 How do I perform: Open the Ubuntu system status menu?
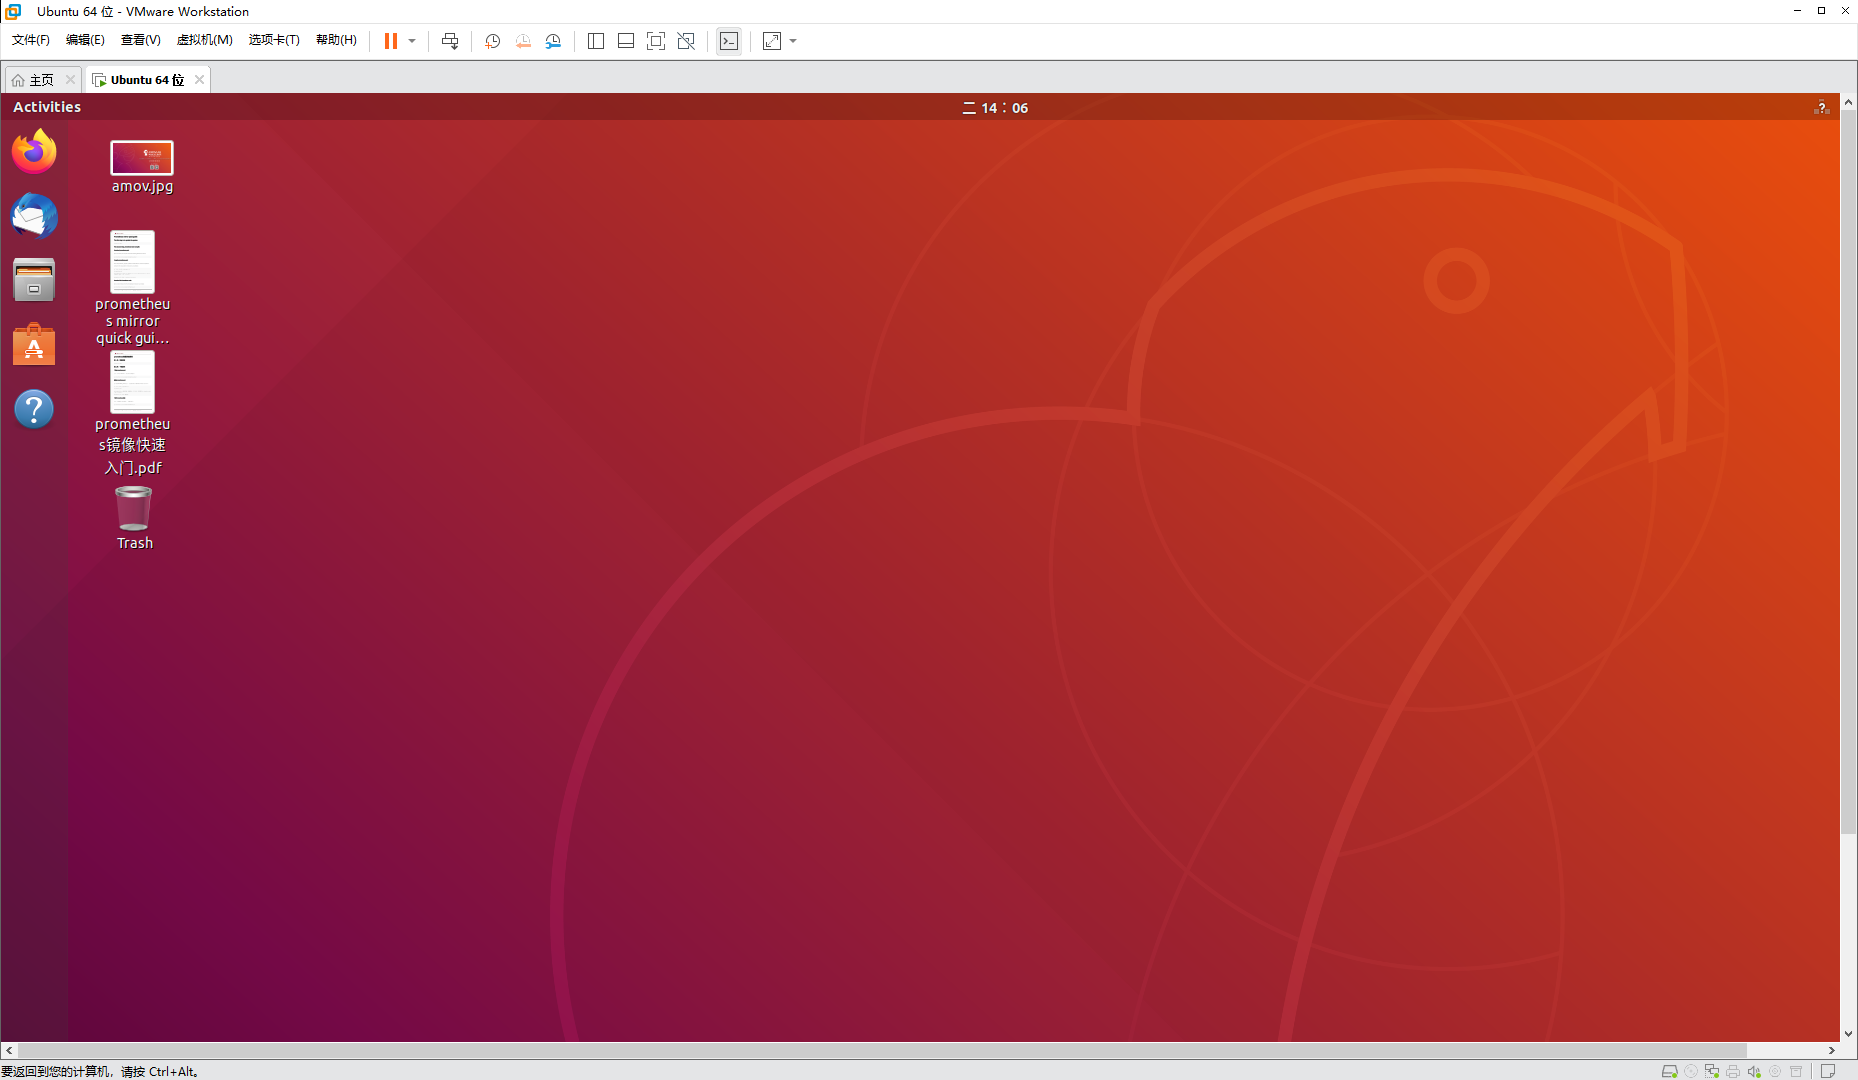(1821, 108)
